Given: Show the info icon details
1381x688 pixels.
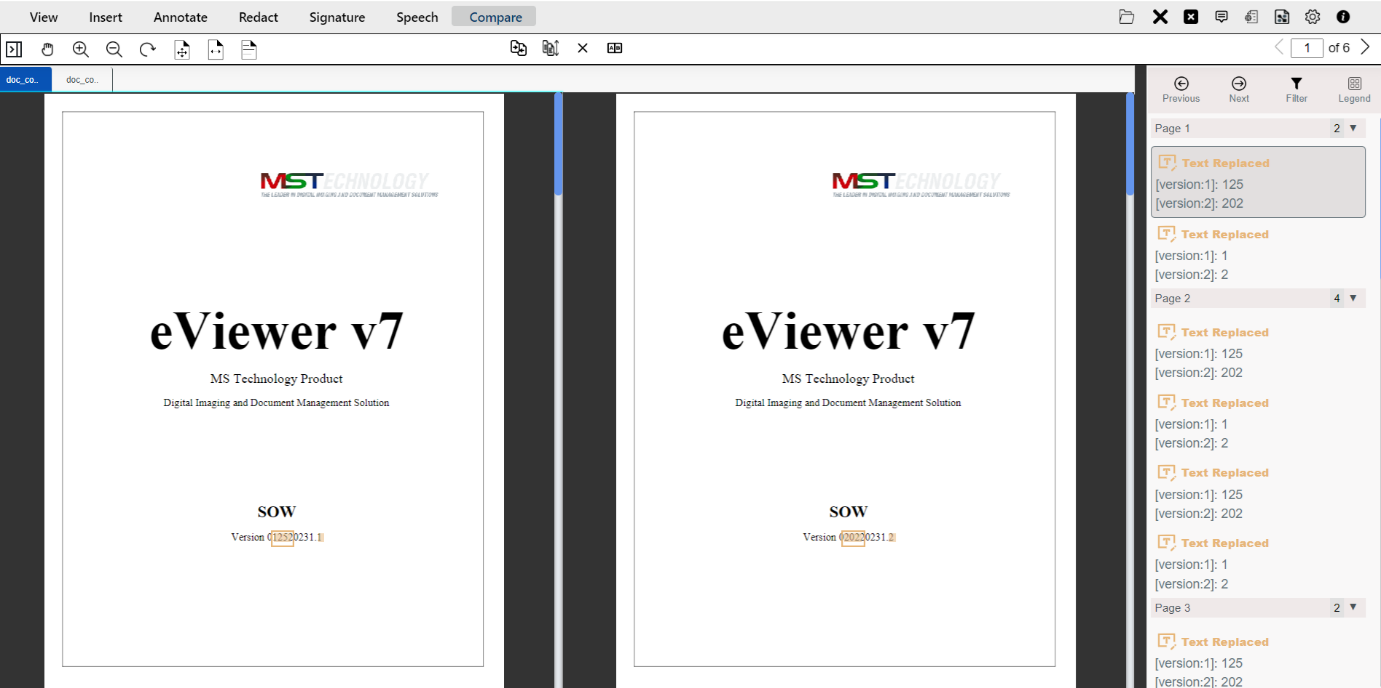Looking at the screenshot, I should 1343,17.
